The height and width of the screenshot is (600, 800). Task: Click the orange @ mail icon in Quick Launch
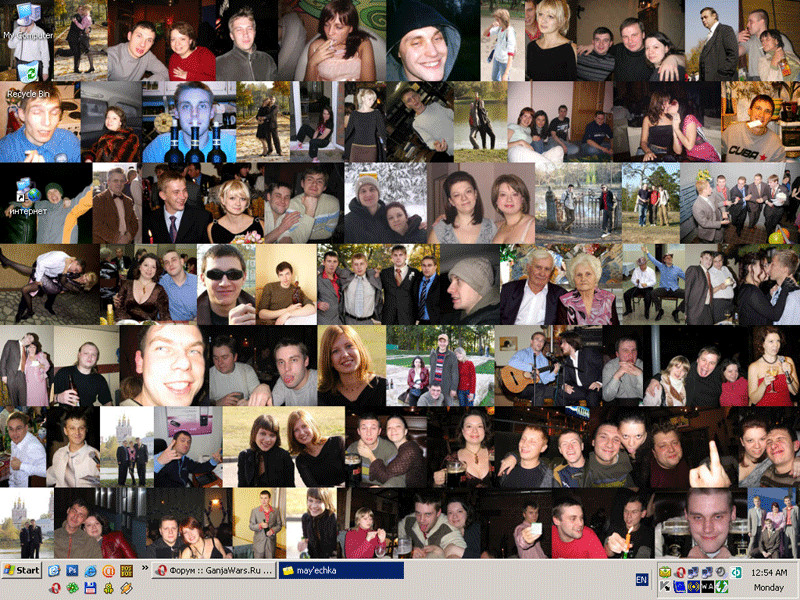coord(108,571)
